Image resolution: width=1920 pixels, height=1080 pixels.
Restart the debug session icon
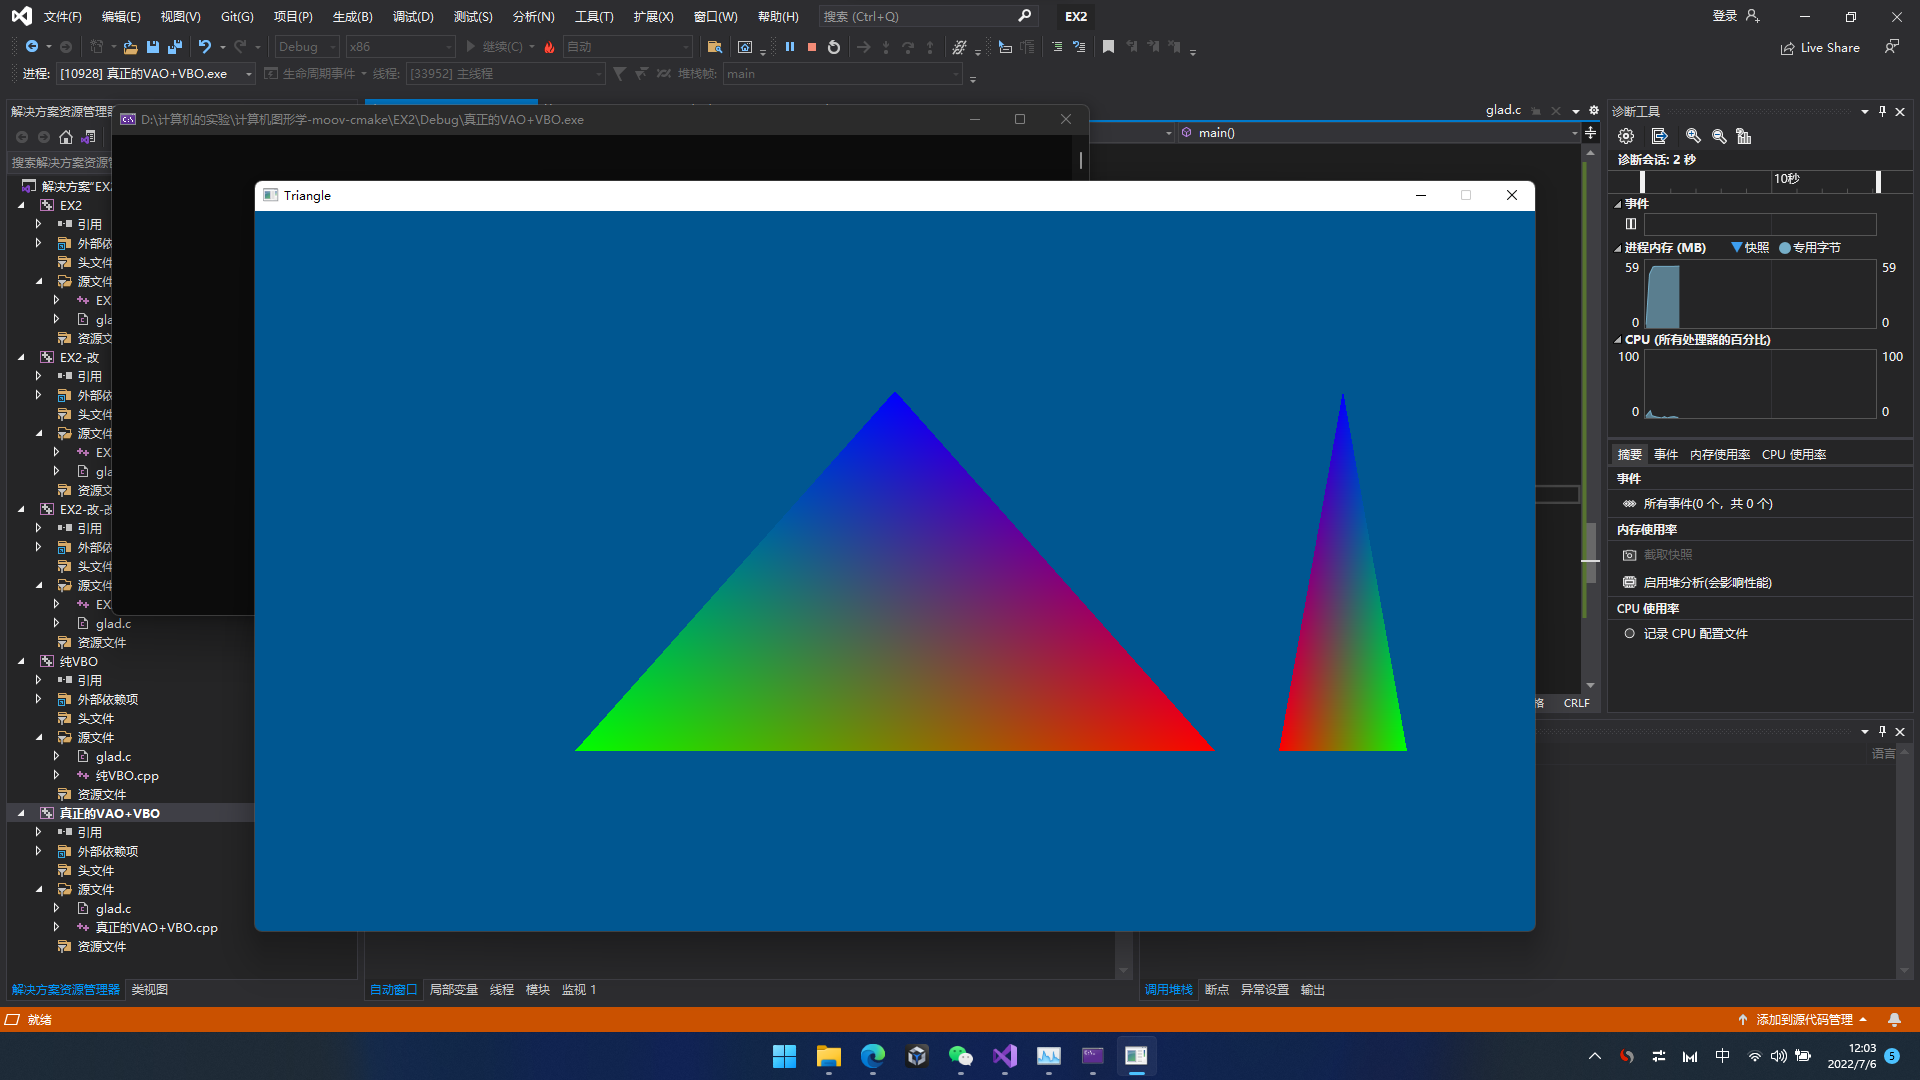(x=834, y=47)
